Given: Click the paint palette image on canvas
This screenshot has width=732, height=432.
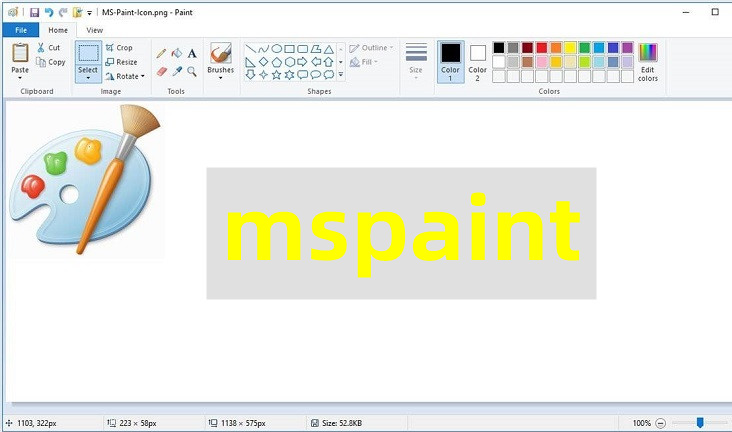Looking at the screenshot, I should point(85,180).
